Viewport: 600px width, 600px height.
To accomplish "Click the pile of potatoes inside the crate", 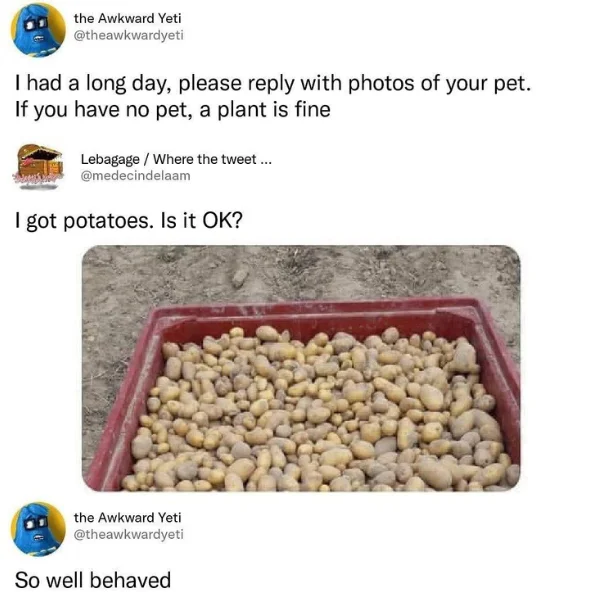I will pyautogui.click(x=318, y=409).
